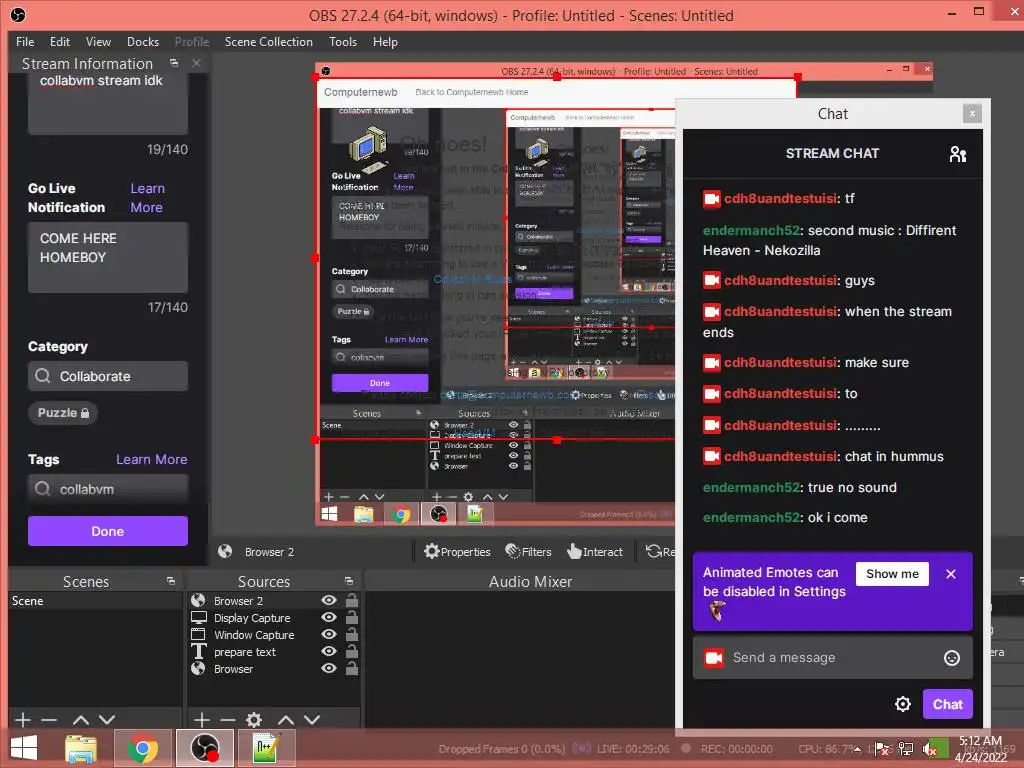The width and height of the screenshot is (1024, 768).
Task: Open Properties for Browser 2 source
Action: [x=457, y=552]
